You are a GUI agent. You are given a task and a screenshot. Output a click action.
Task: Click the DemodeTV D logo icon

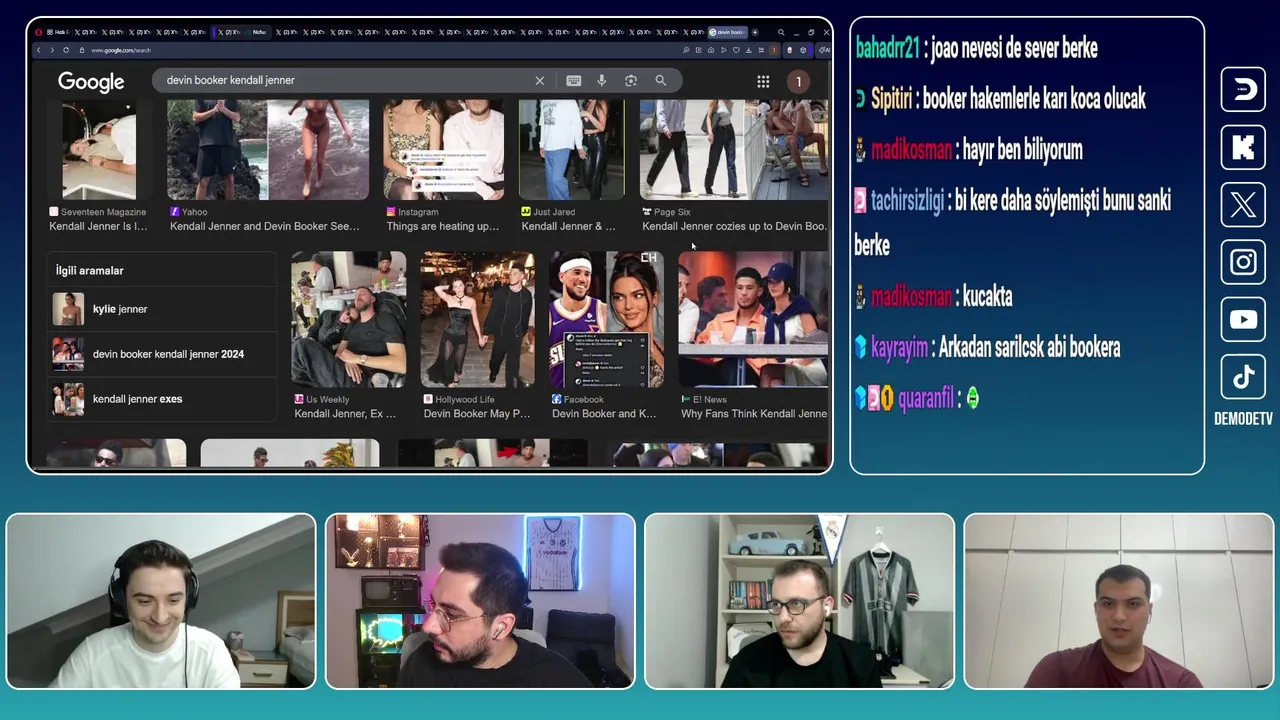click(1243, 89)
